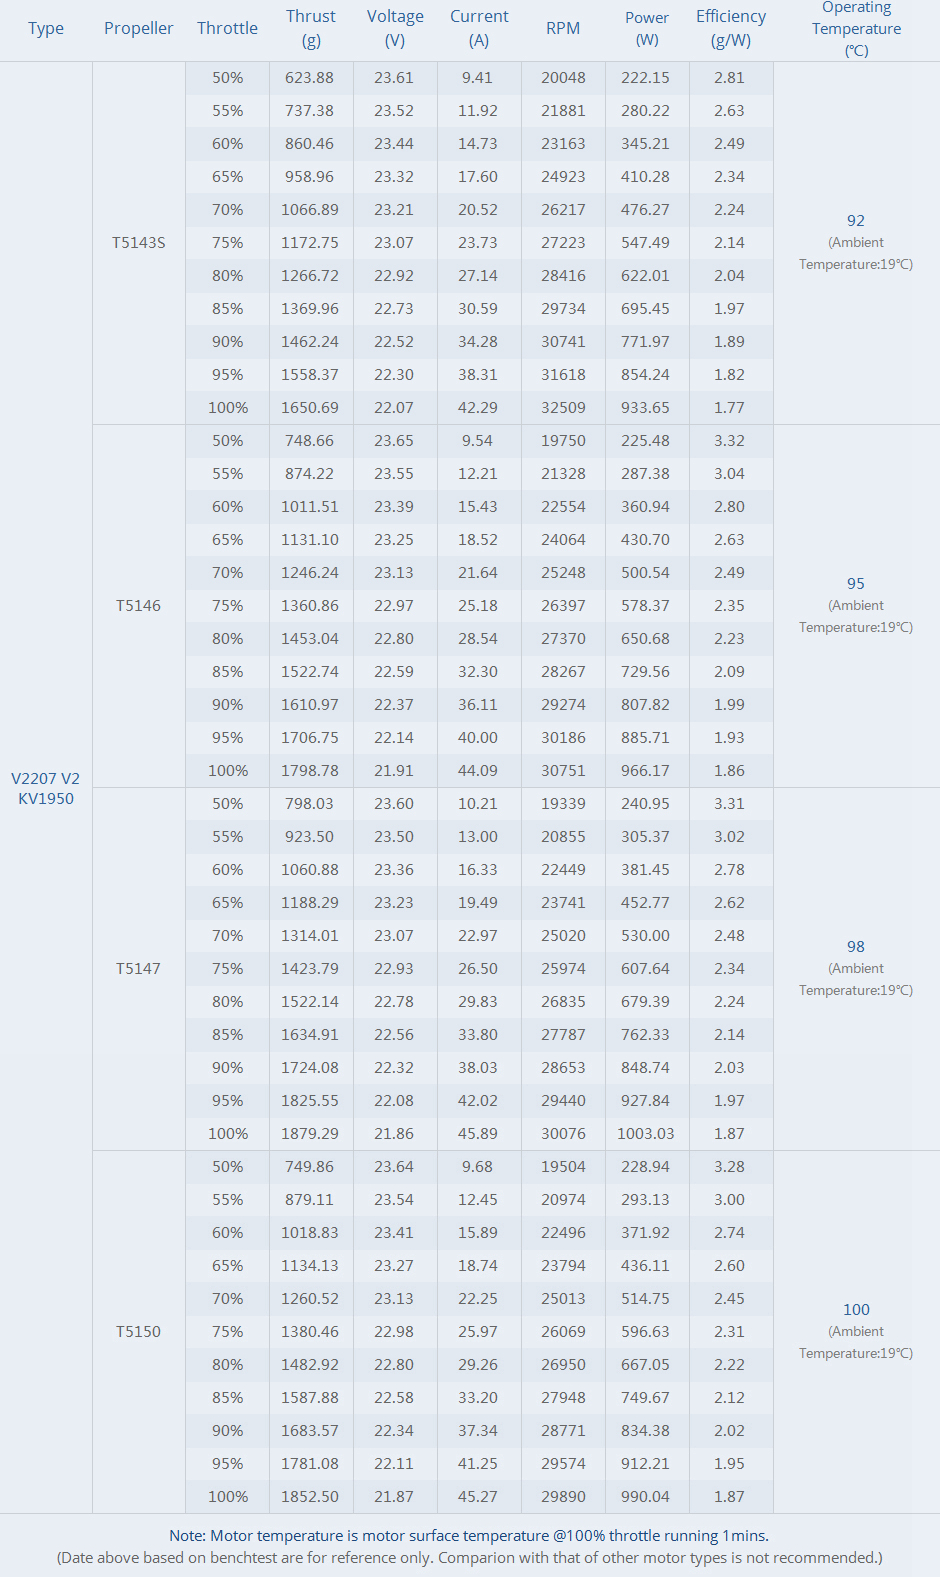940x1577 pixels.
Task: Click the motor temperature note text
Action: point(469,1536)
